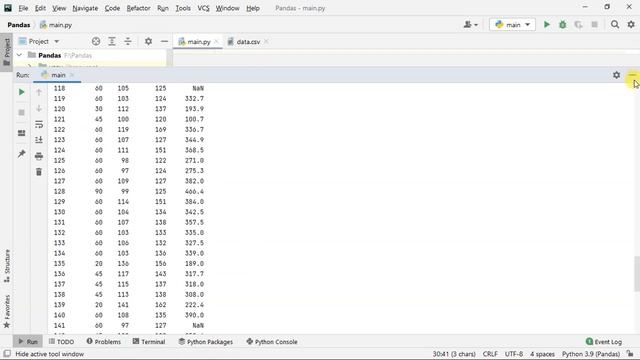Toggle scroll to end of output
The width and height of the screenshot is (640, 360).
tap(39, 140)
